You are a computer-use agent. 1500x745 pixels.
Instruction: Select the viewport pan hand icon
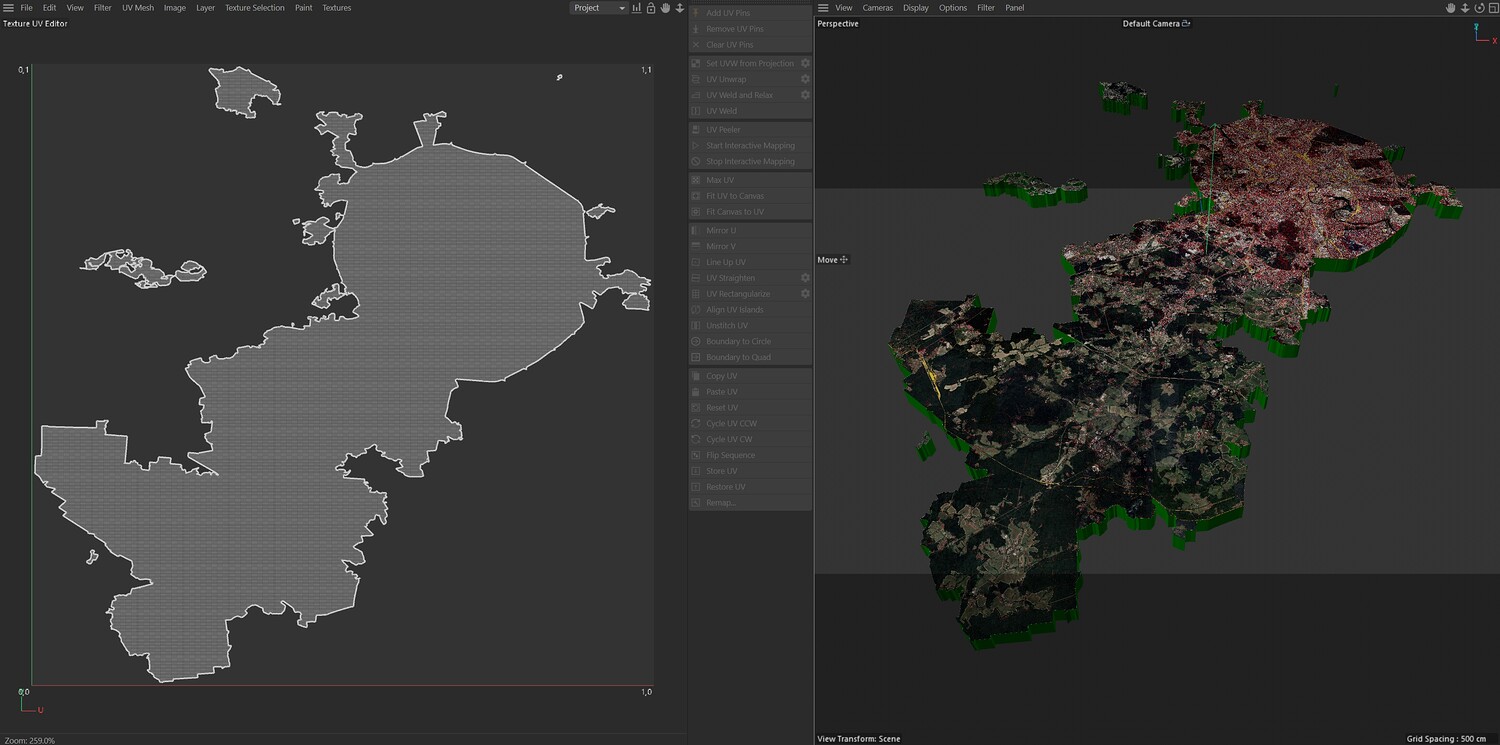tap(1451, 8)
